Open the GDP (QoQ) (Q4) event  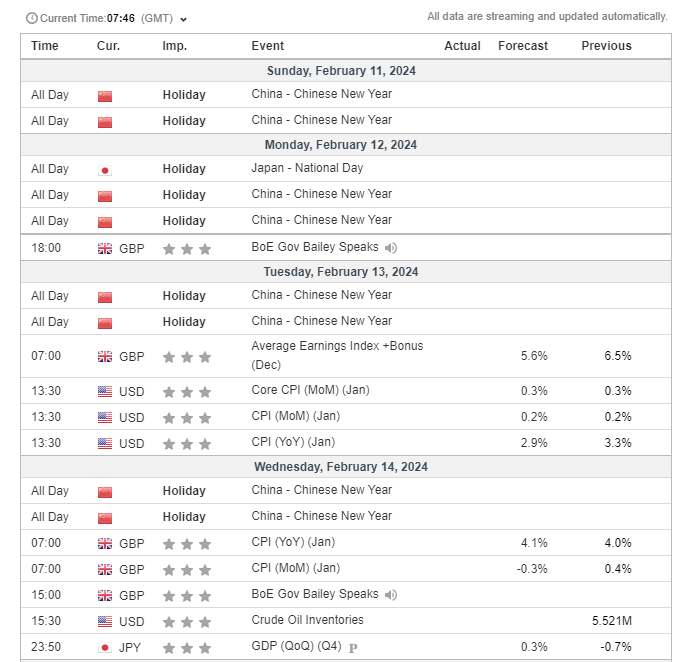tap(296, 647)
